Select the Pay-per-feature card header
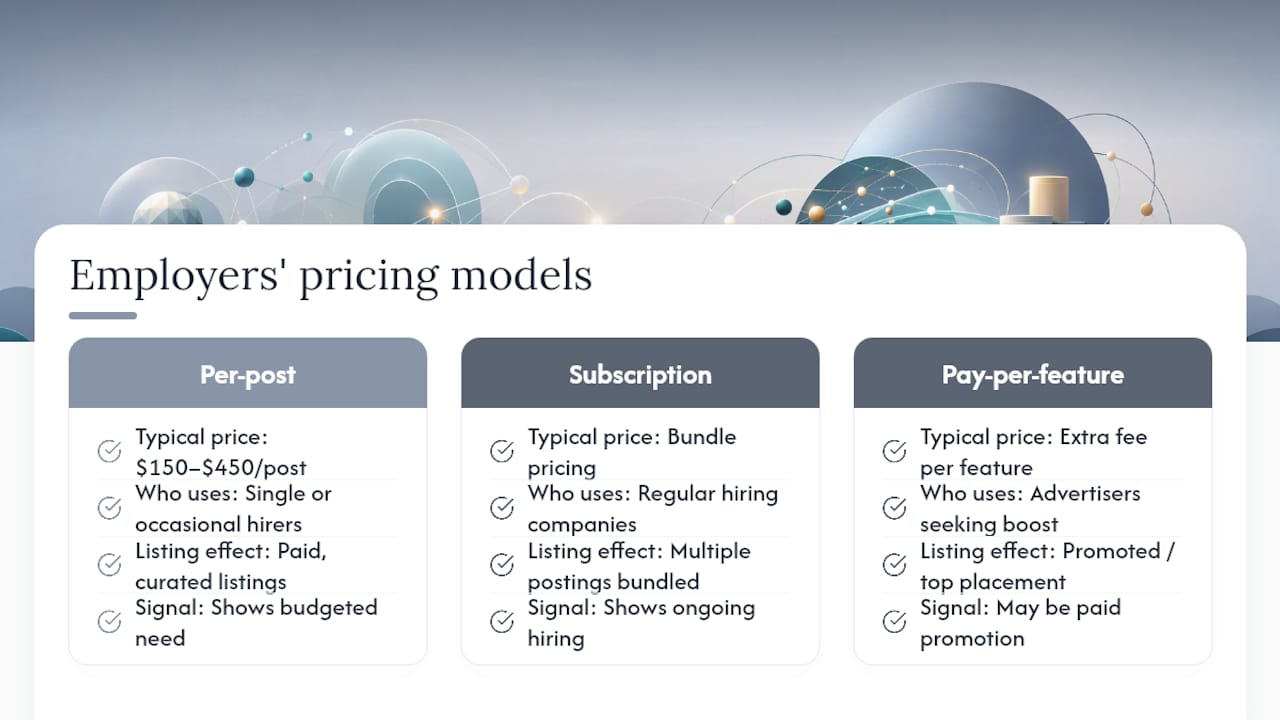The image size is (1280, 720). click(1033, 373)
